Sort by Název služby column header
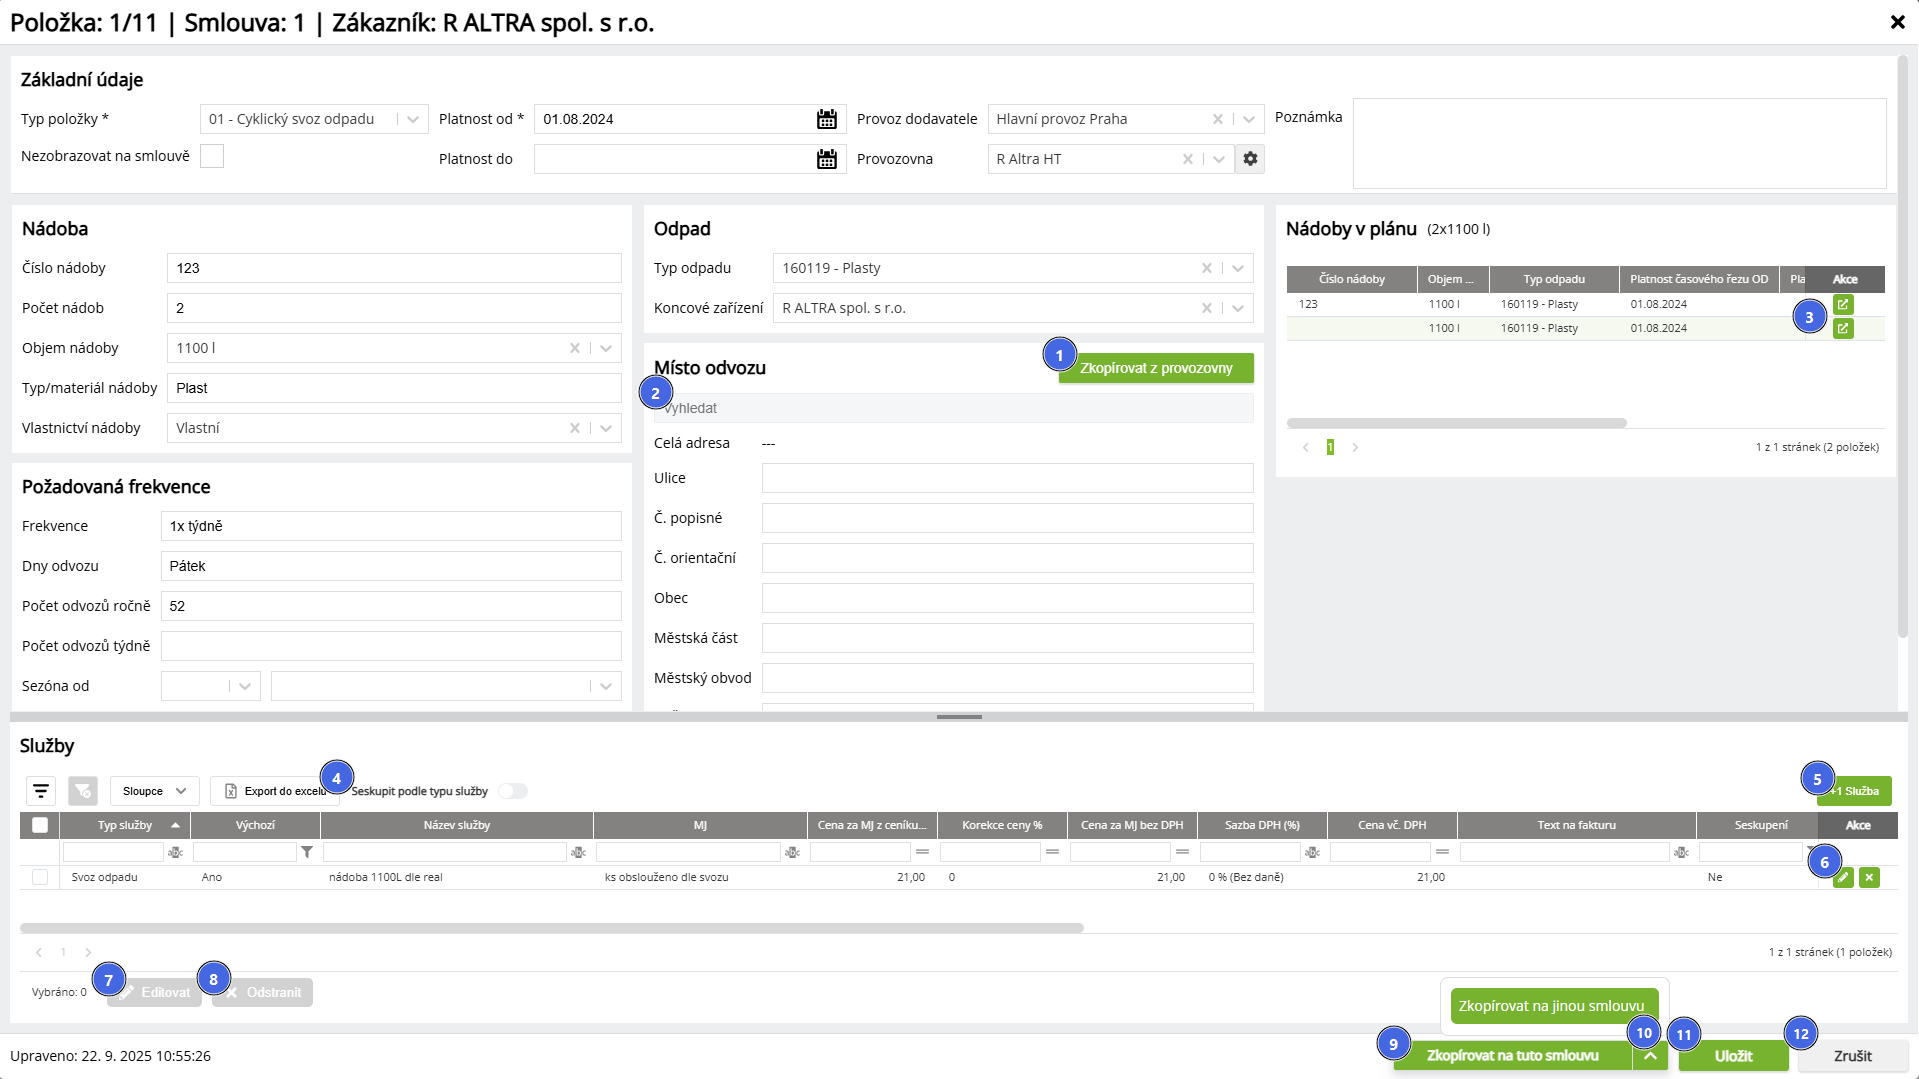 457,825
